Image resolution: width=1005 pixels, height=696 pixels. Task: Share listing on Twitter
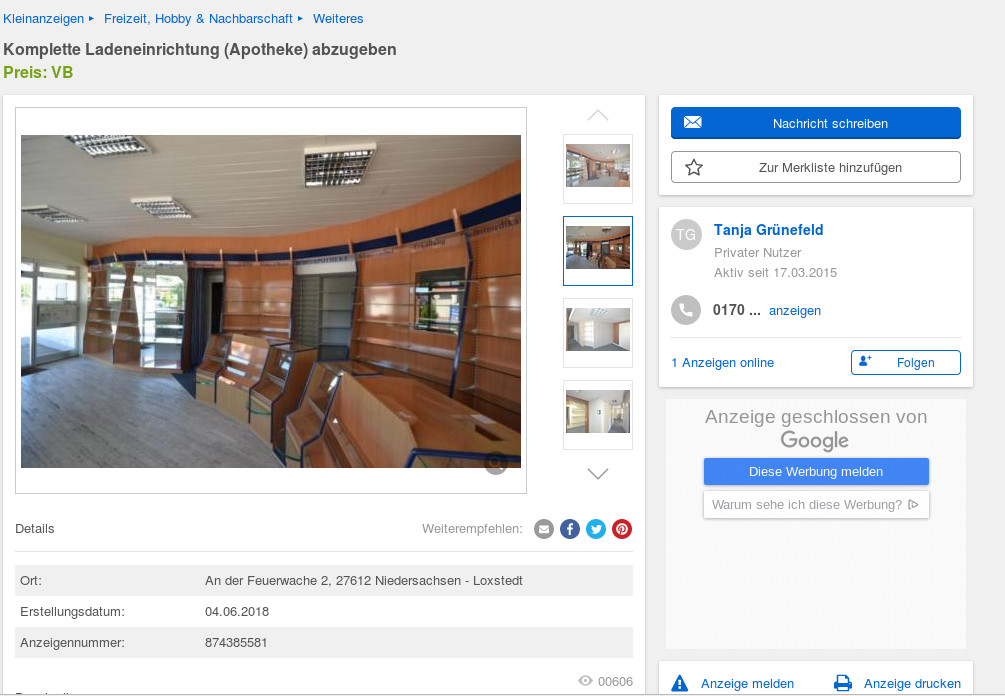[x=596, y=529]
